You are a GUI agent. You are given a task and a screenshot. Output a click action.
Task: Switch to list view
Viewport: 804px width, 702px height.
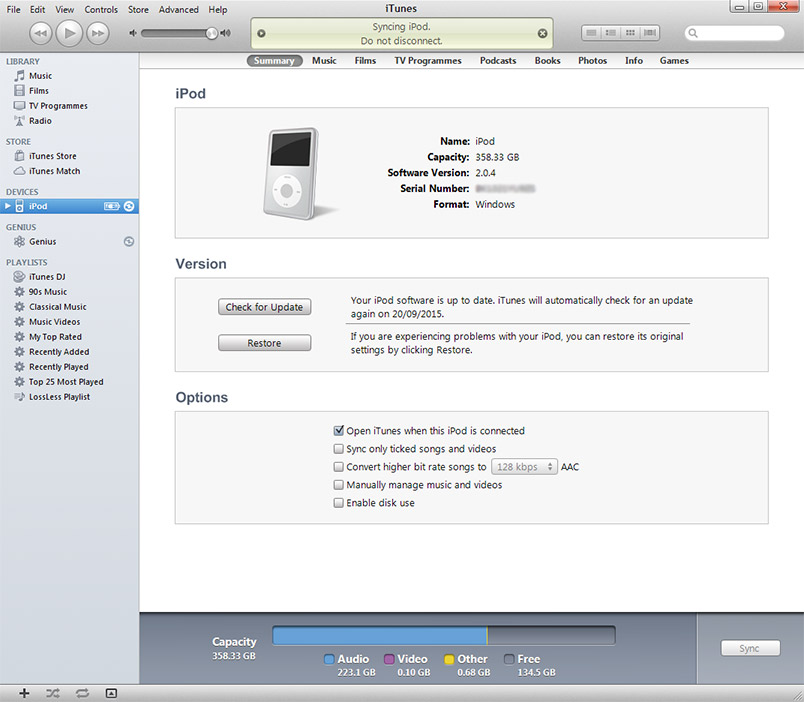click(591, 33)
